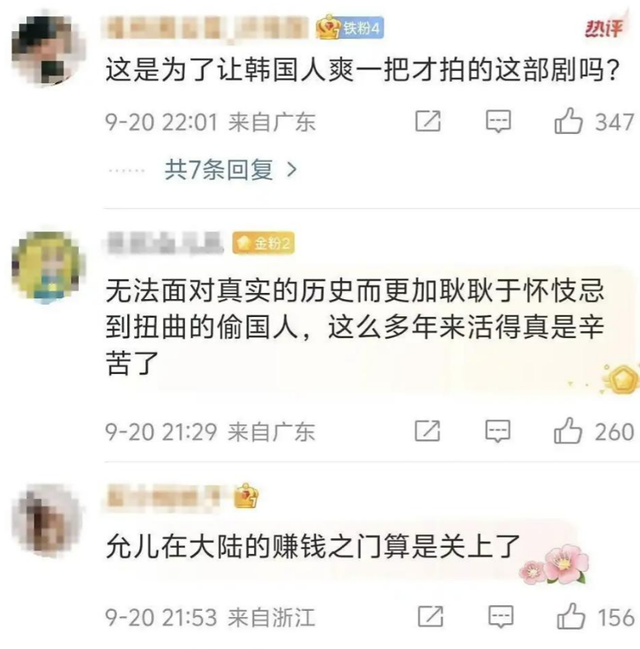Like the comment with 260 likes
Viewport: 640px width, 649px height.
(x=568, y=430)
